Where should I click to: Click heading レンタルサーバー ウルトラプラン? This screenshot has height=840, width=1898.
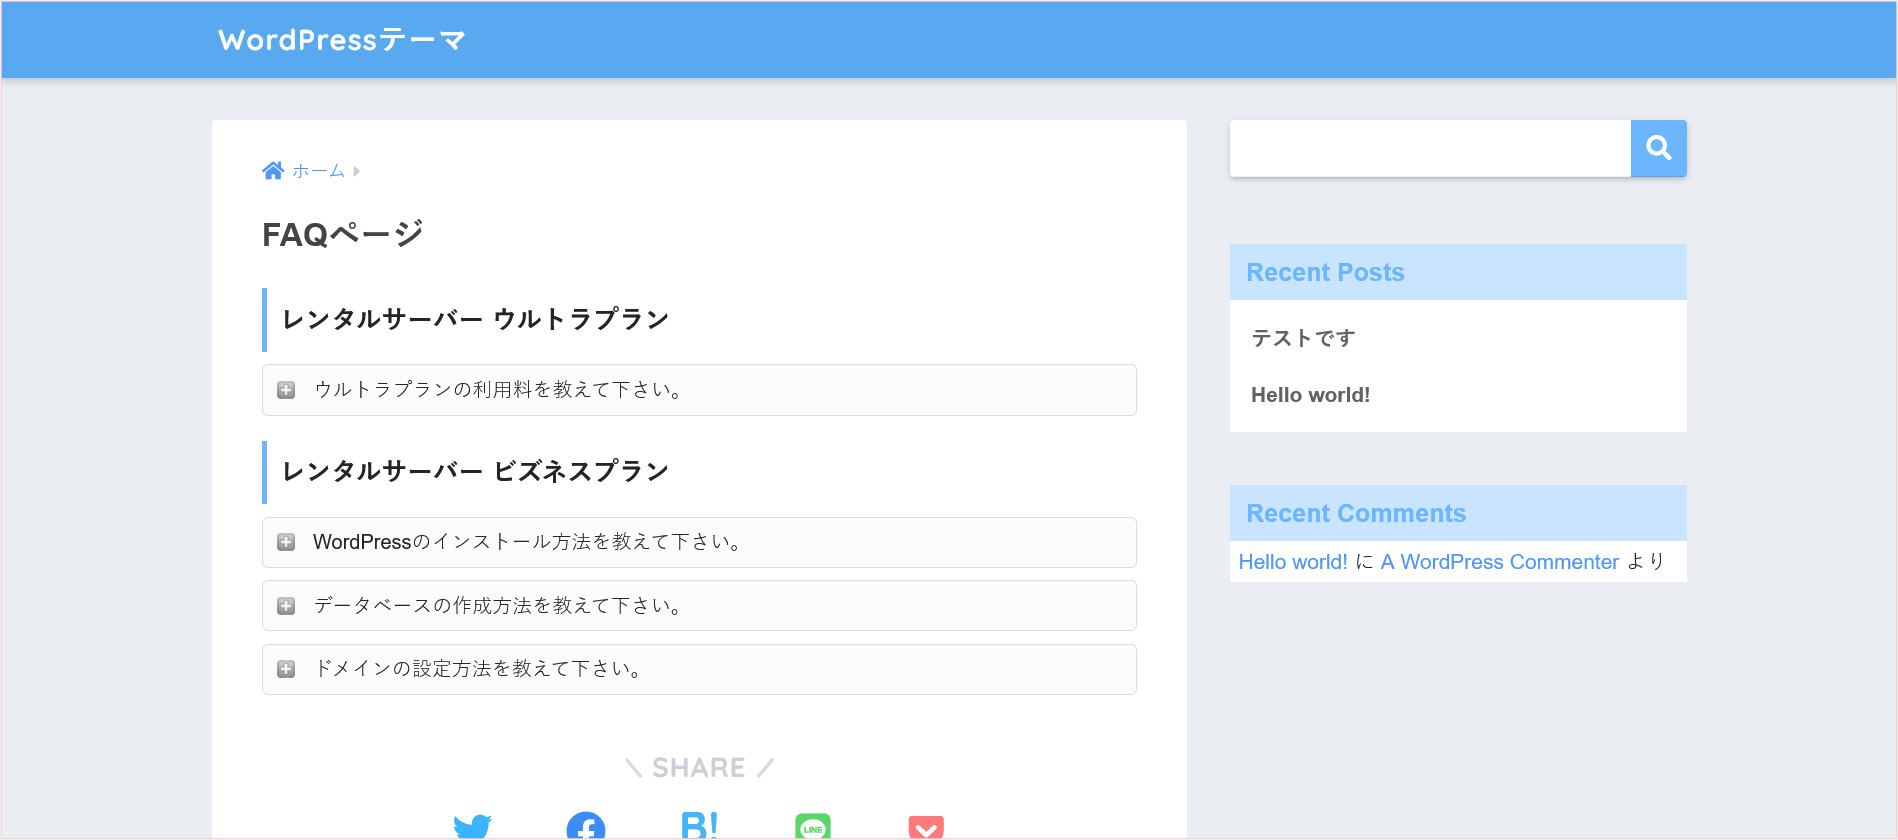pos(475,320)
